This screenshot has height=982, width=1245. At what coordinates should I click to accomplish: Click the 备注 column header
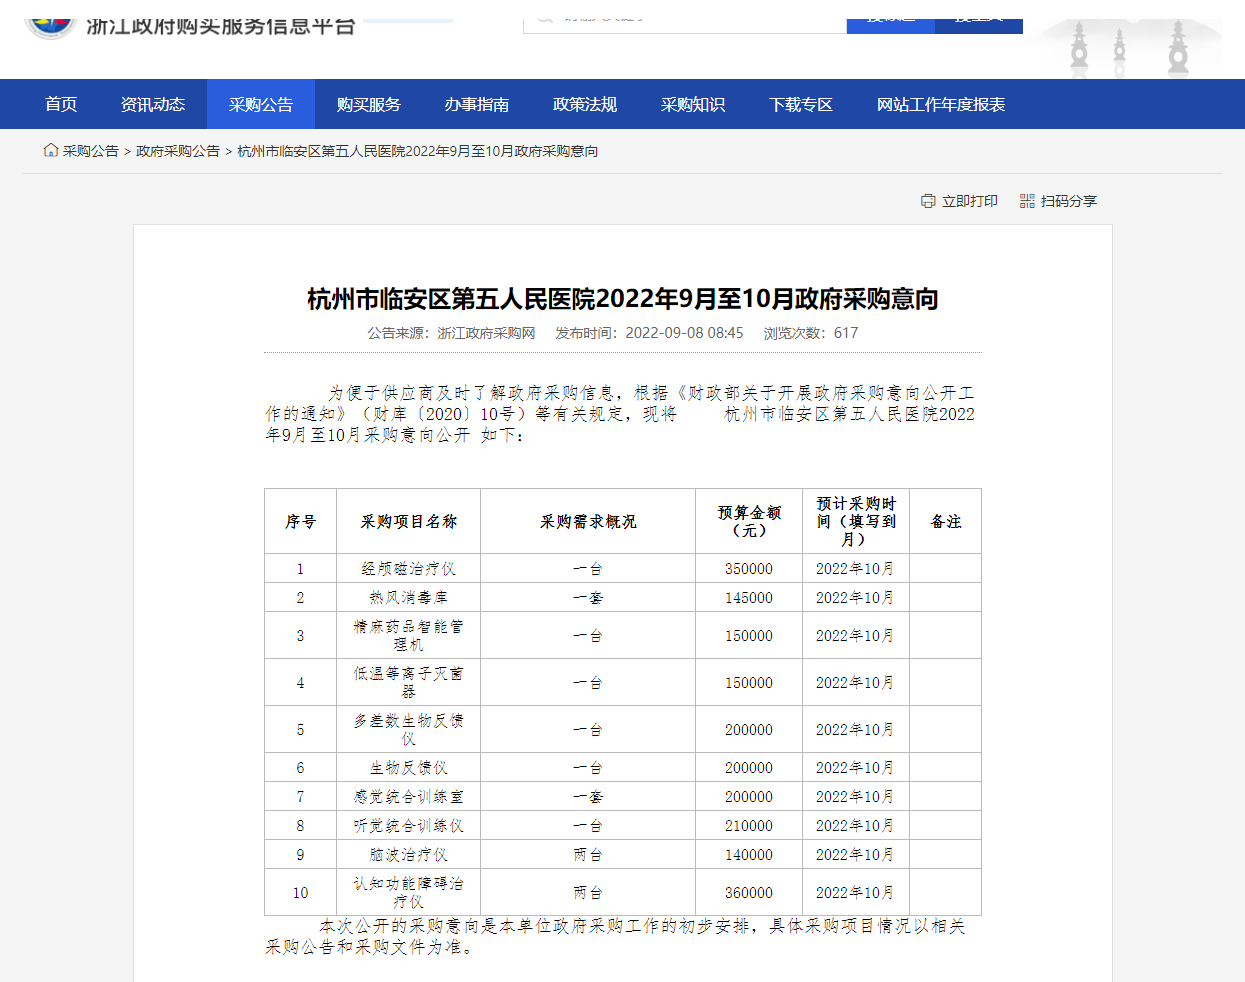point(946,521)
